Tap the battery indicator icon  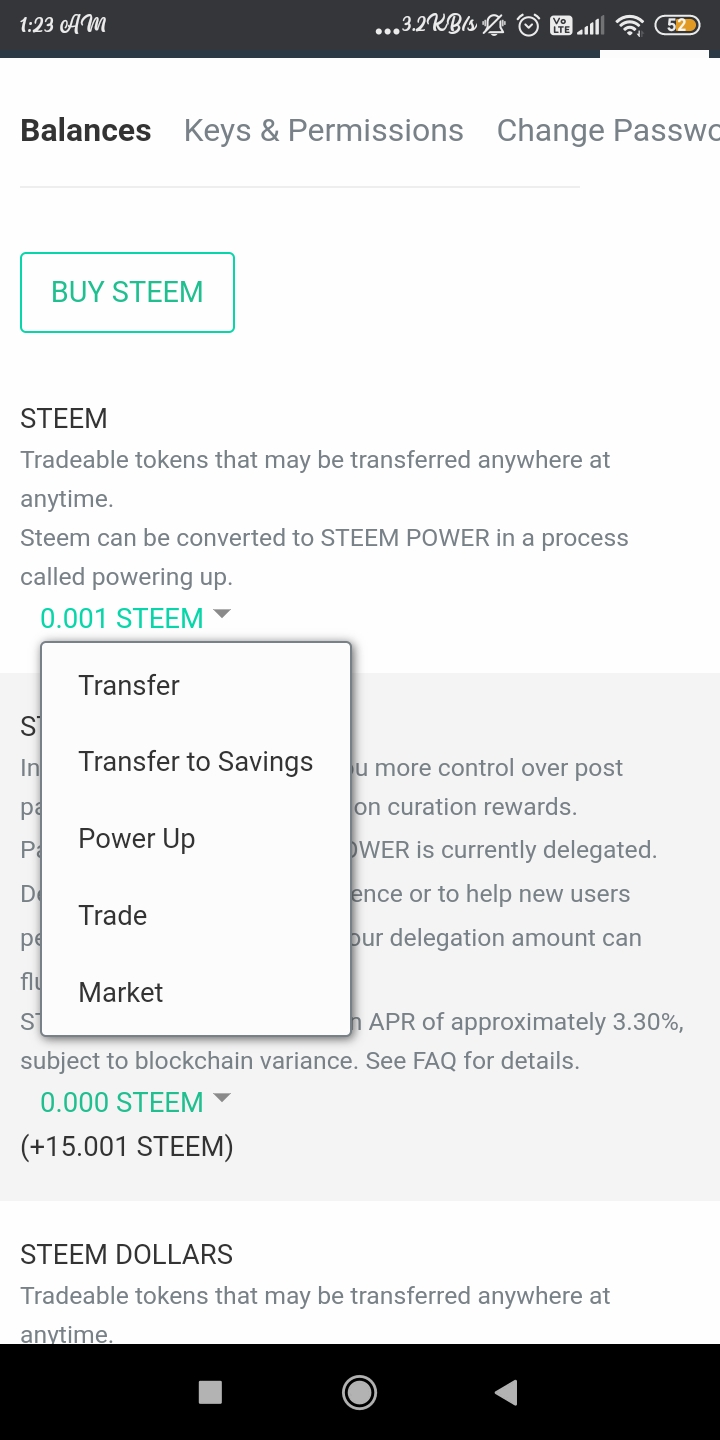[x=677, y=26]
